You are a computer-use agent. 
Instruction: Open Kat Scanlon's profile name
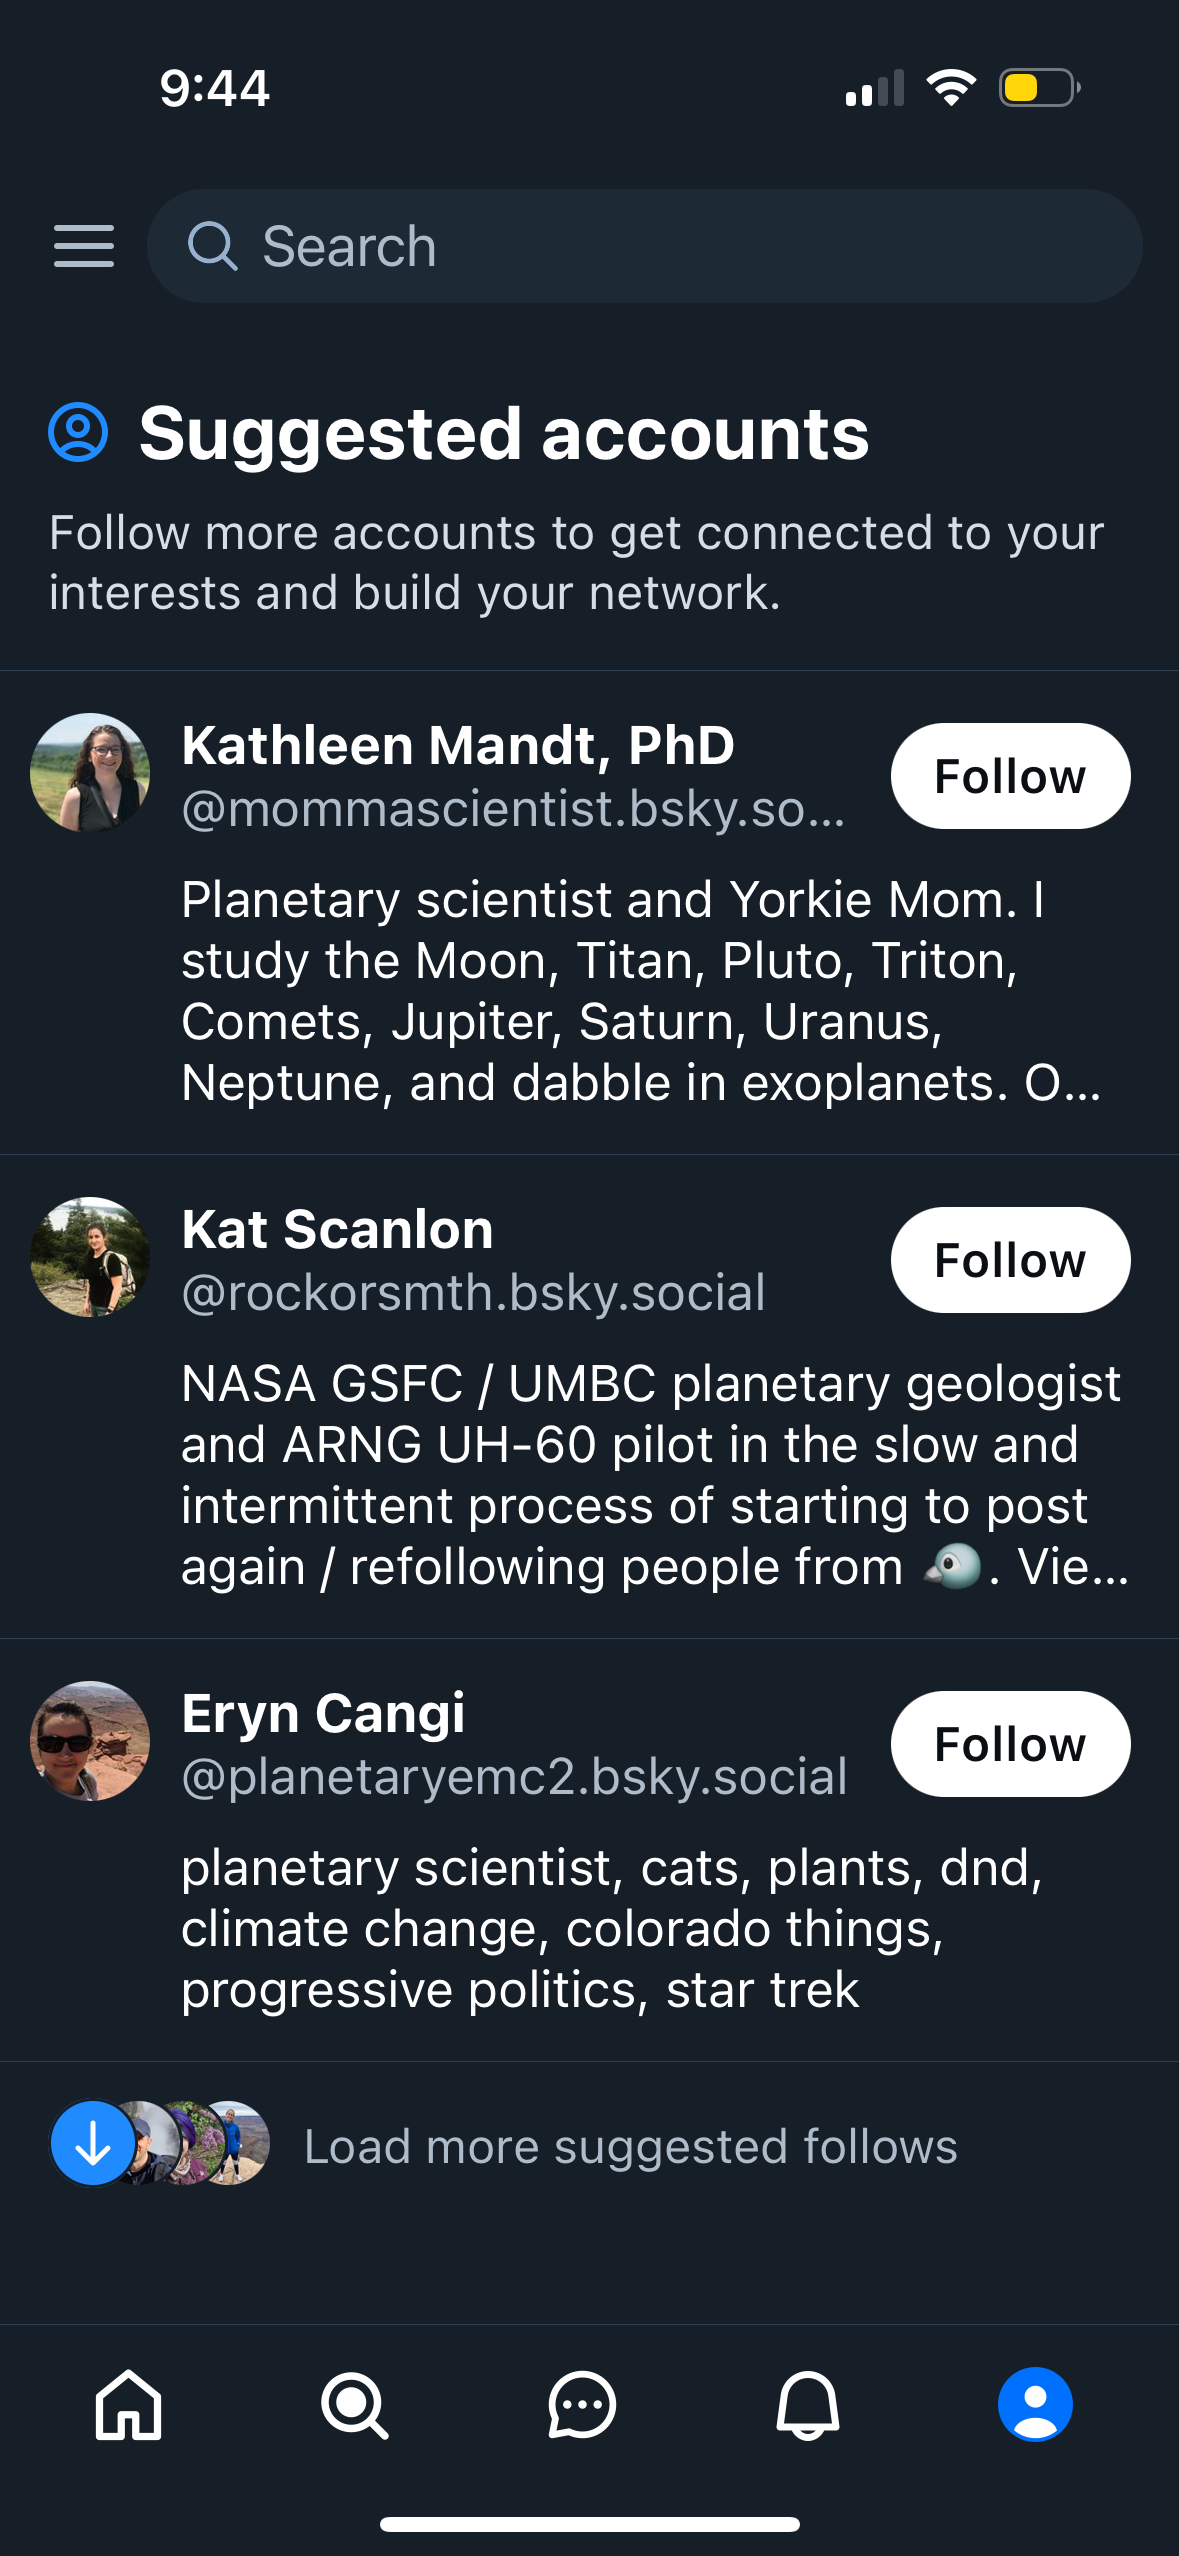pos(338,1229)
